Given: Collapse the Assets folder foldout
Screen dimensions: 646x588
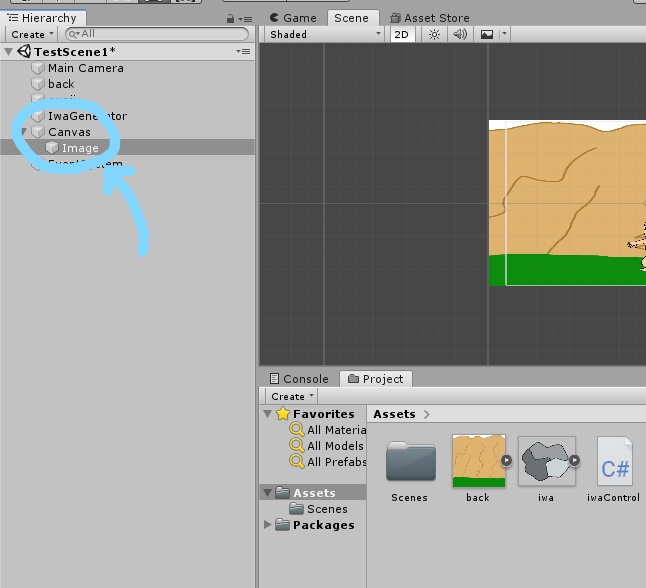Looking at the screenshot, I should 268,492.
